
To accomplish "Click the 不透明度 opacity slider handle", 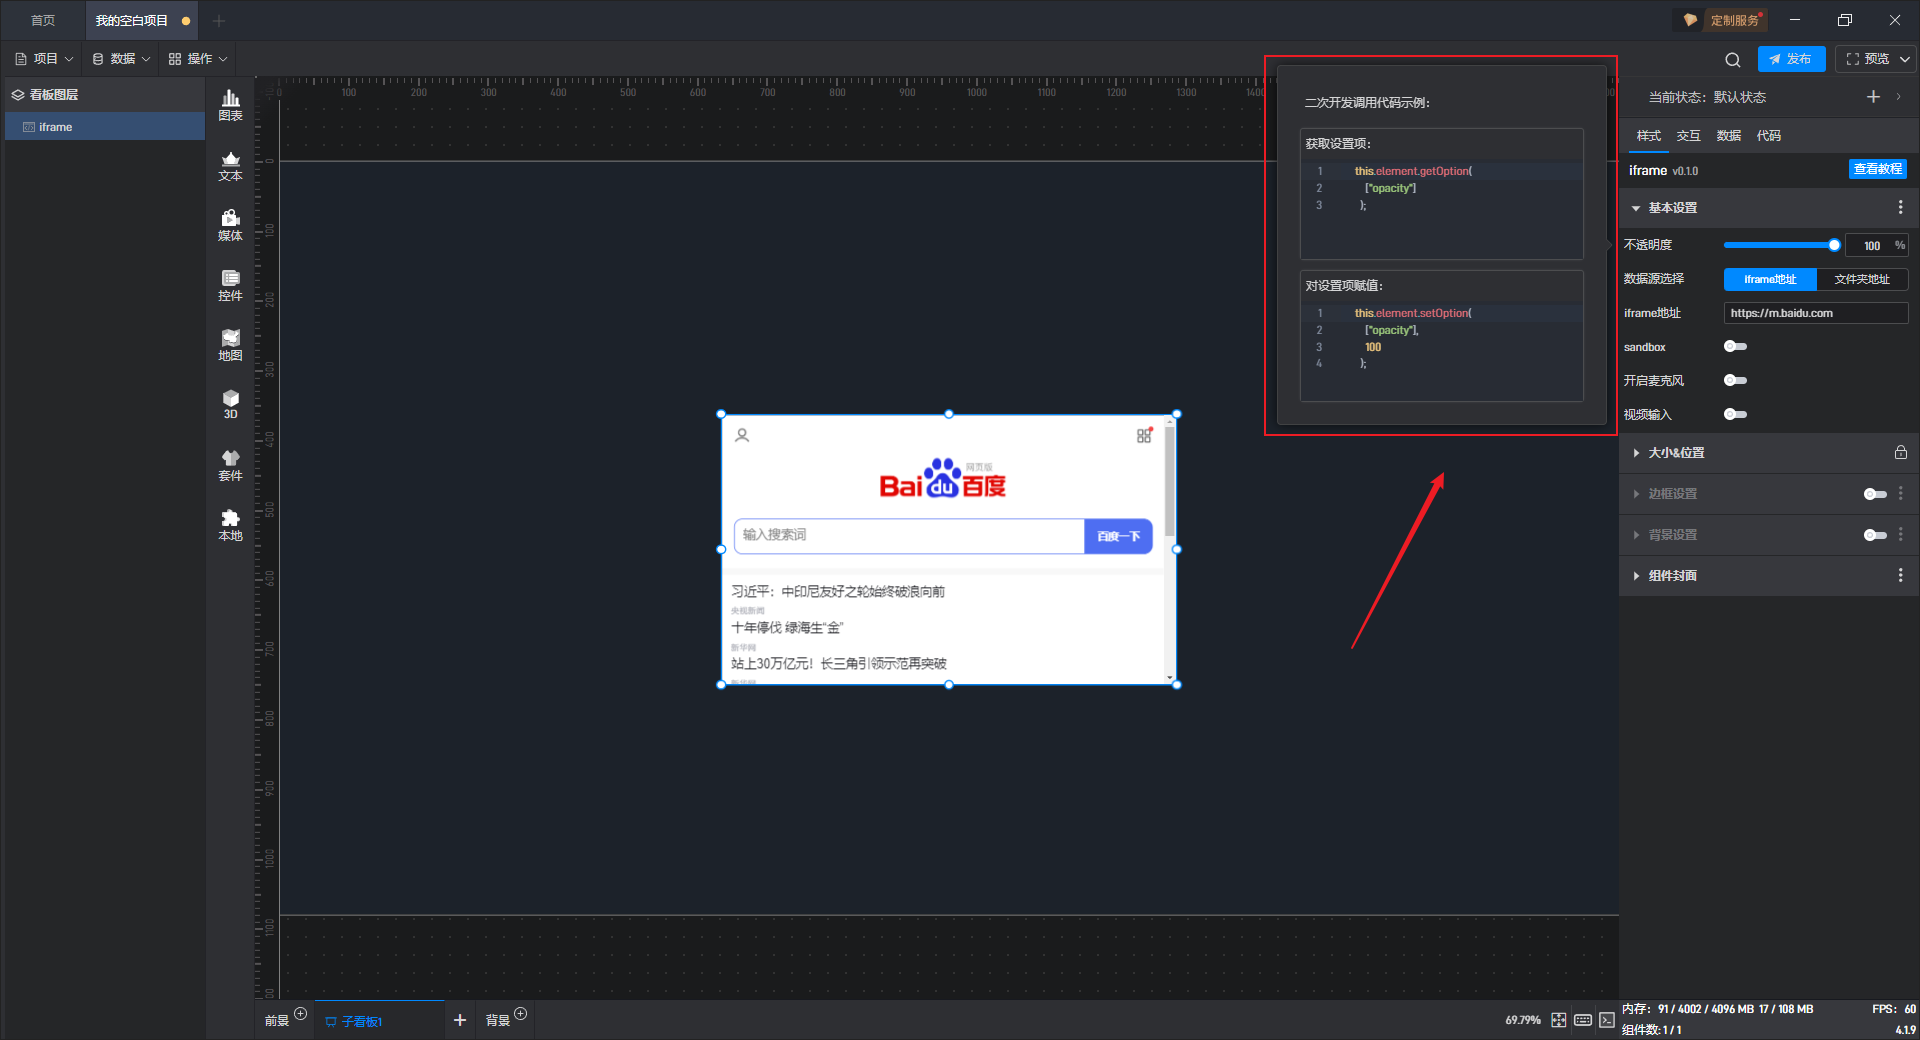I will 1834,245.
